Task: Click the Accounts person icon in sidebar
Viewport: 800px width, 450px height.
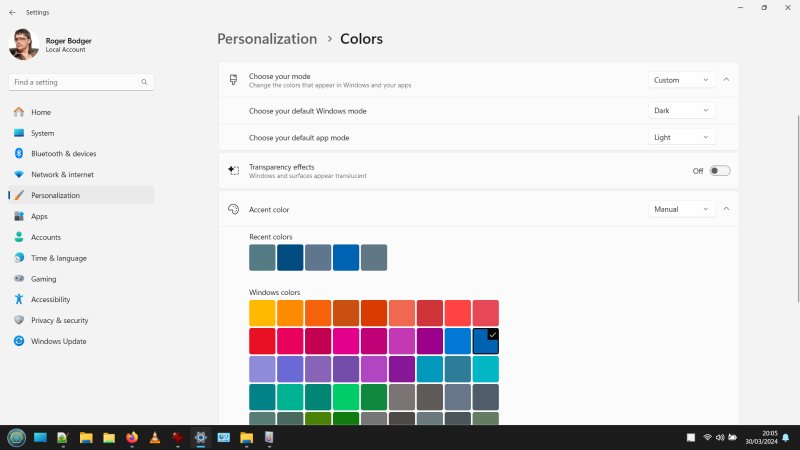Action: coord(19,237)
